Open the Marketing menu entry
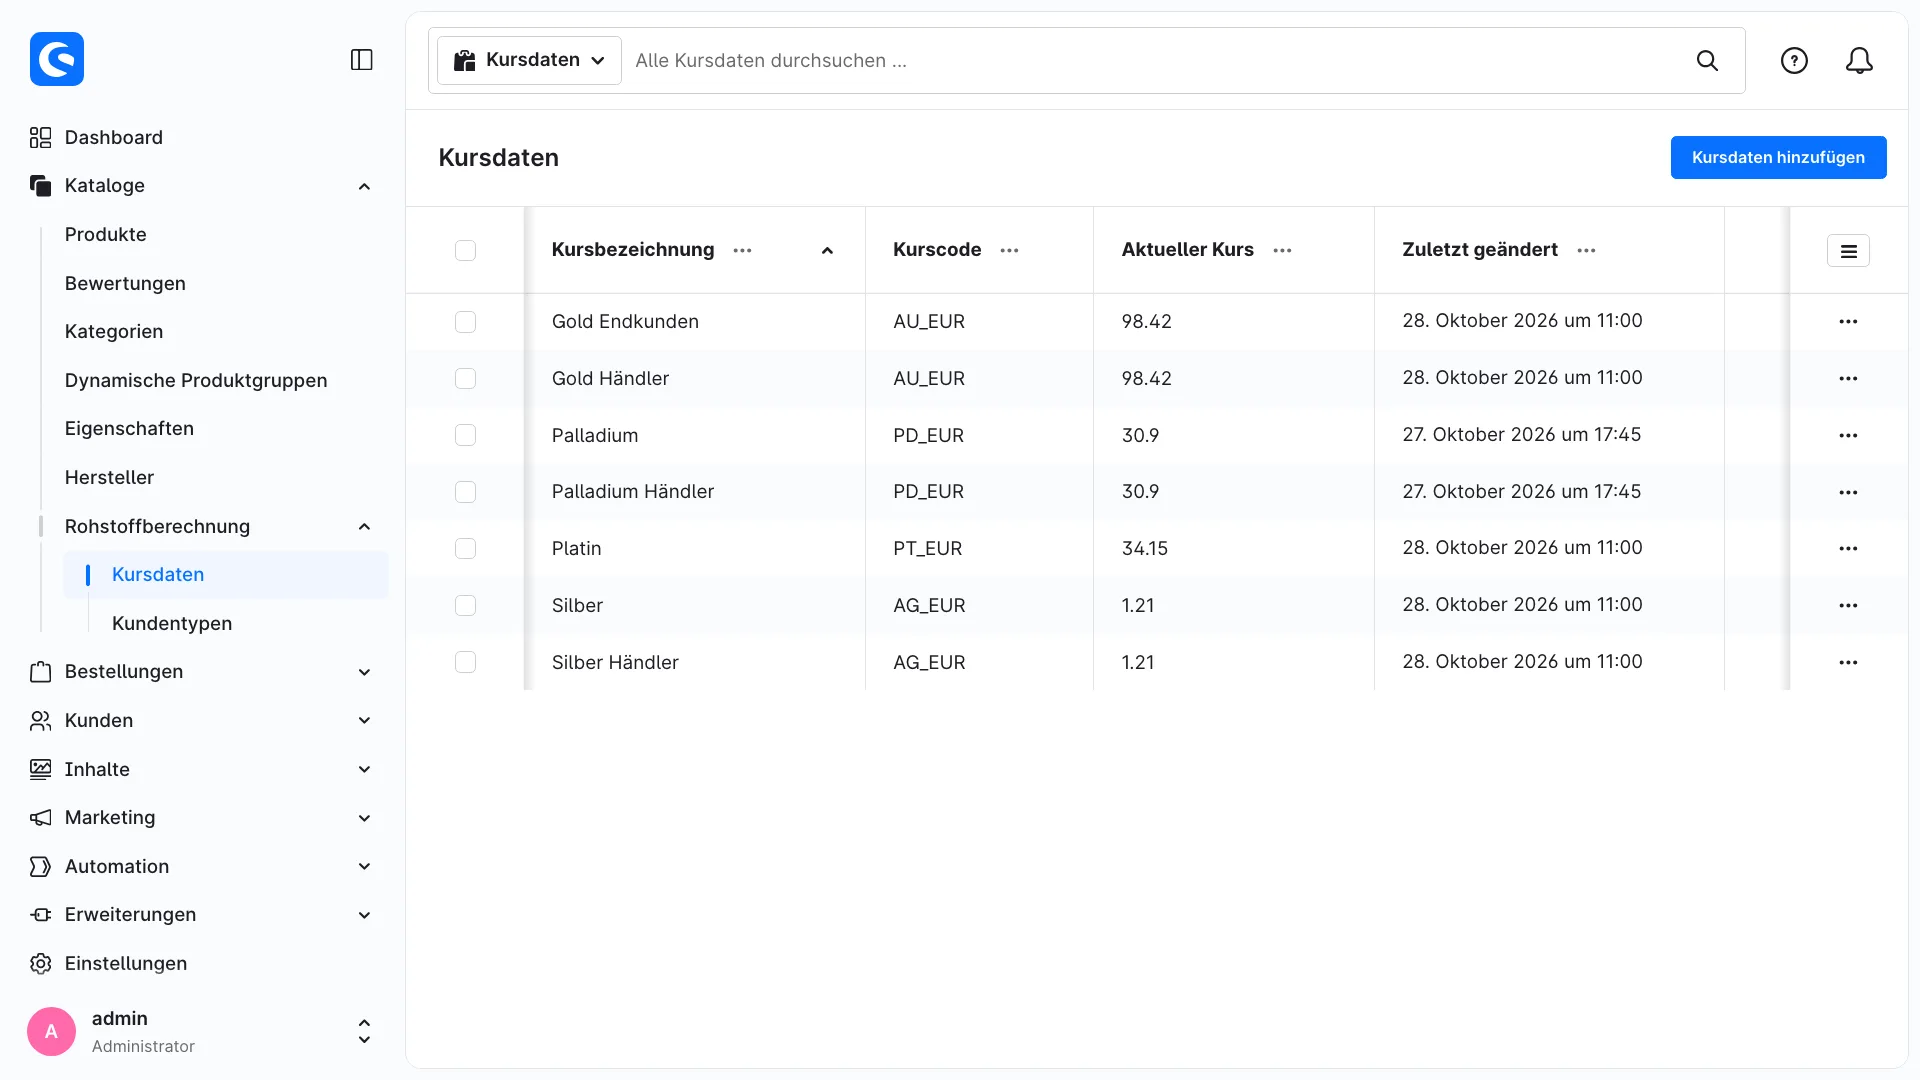Screen dimensions: 1920x1080 coord(109,817)
